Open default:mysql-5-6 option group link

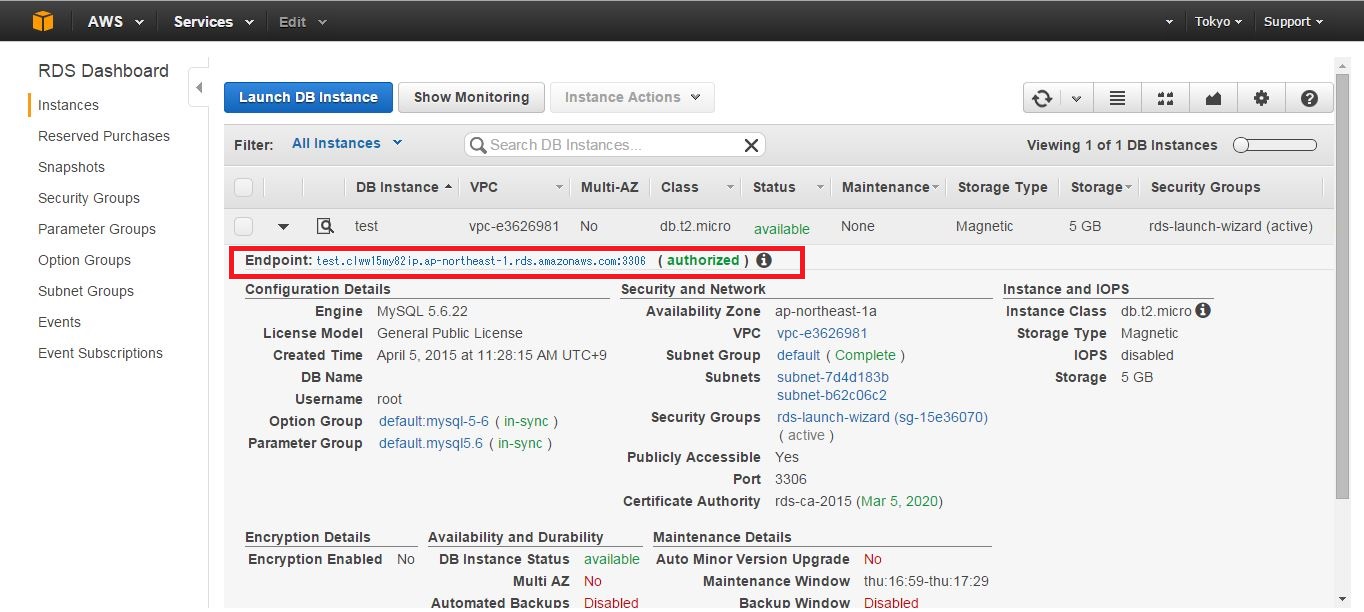coord(434,421)
